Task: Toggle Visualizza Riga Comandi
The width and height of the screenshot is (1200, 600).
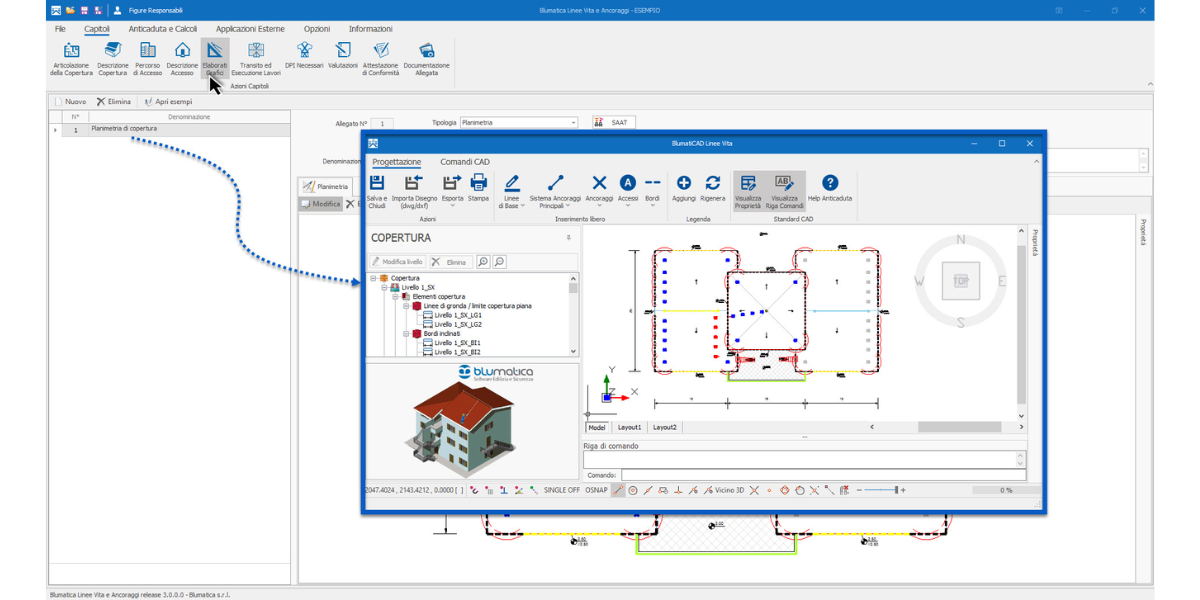Action: (x=785, y=190)
